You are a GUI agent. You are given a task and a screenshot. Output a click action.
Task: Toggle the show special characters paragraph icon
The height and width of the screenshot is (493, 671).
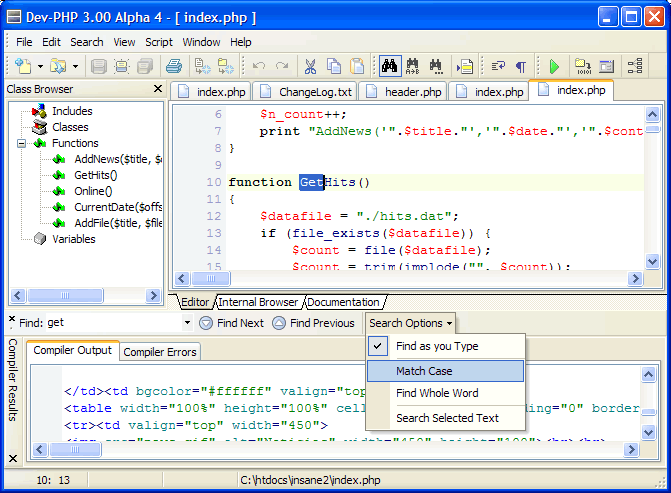(521, 66)
